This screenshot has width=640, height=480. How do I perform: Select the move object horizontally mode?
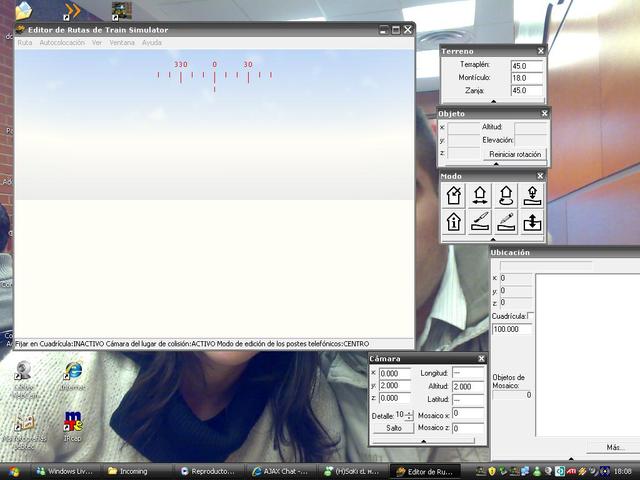pyautogui.click(x=480, y=196)
